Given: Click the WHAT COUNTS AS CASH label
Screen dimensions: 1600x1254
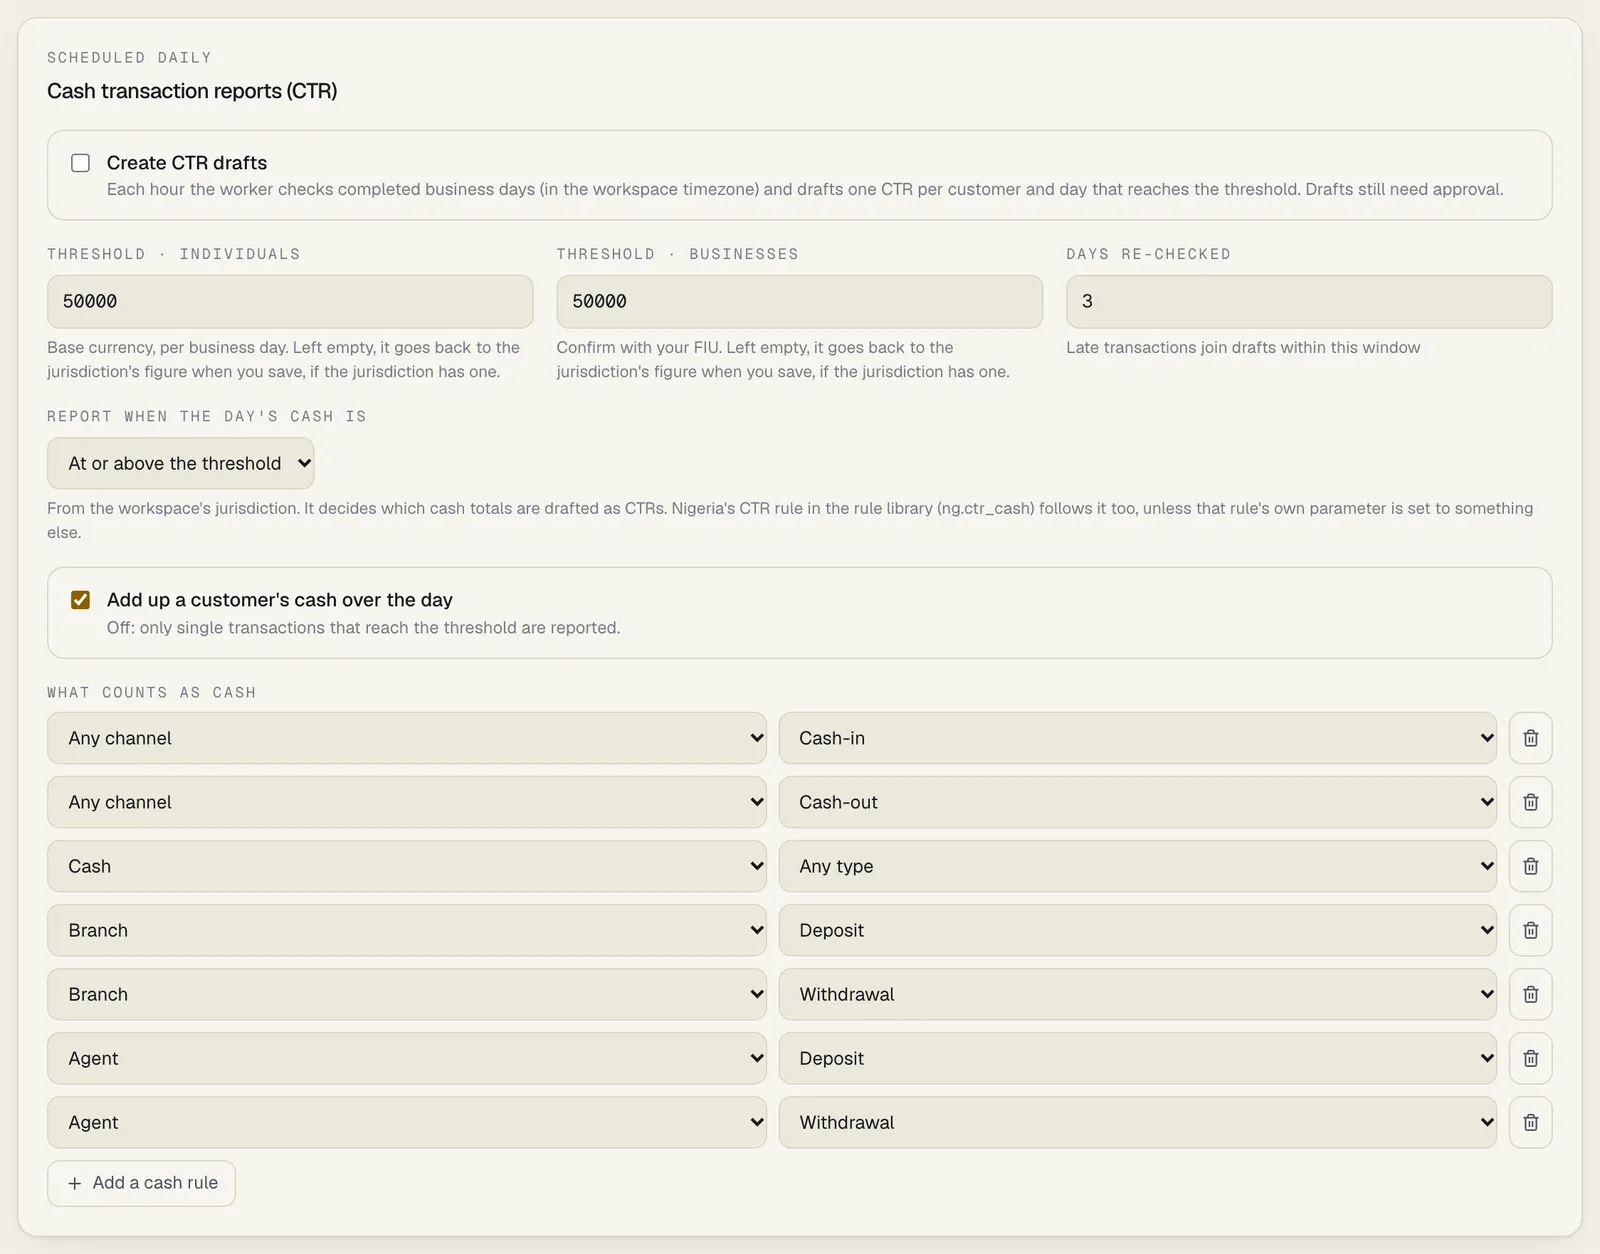Looking at the screenshot, I should coord(151,692).
